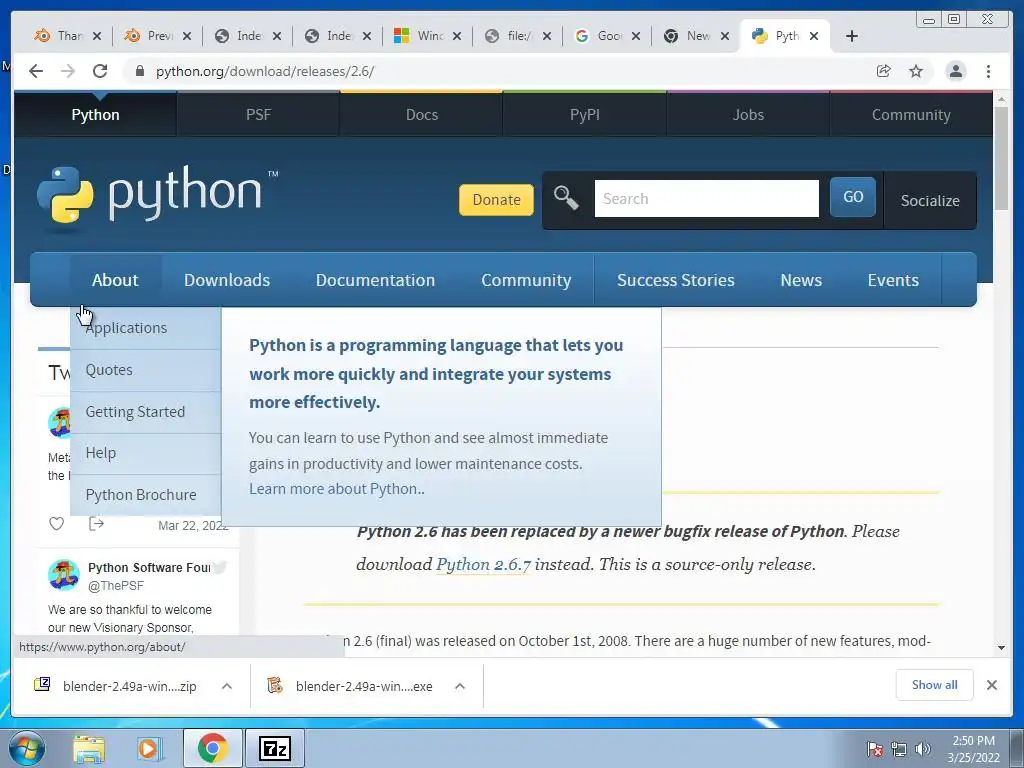The height and width of the screenshot is (768, 1024).
Task: Switch to the 'Prev' browser tab
Action: [157, 36]
